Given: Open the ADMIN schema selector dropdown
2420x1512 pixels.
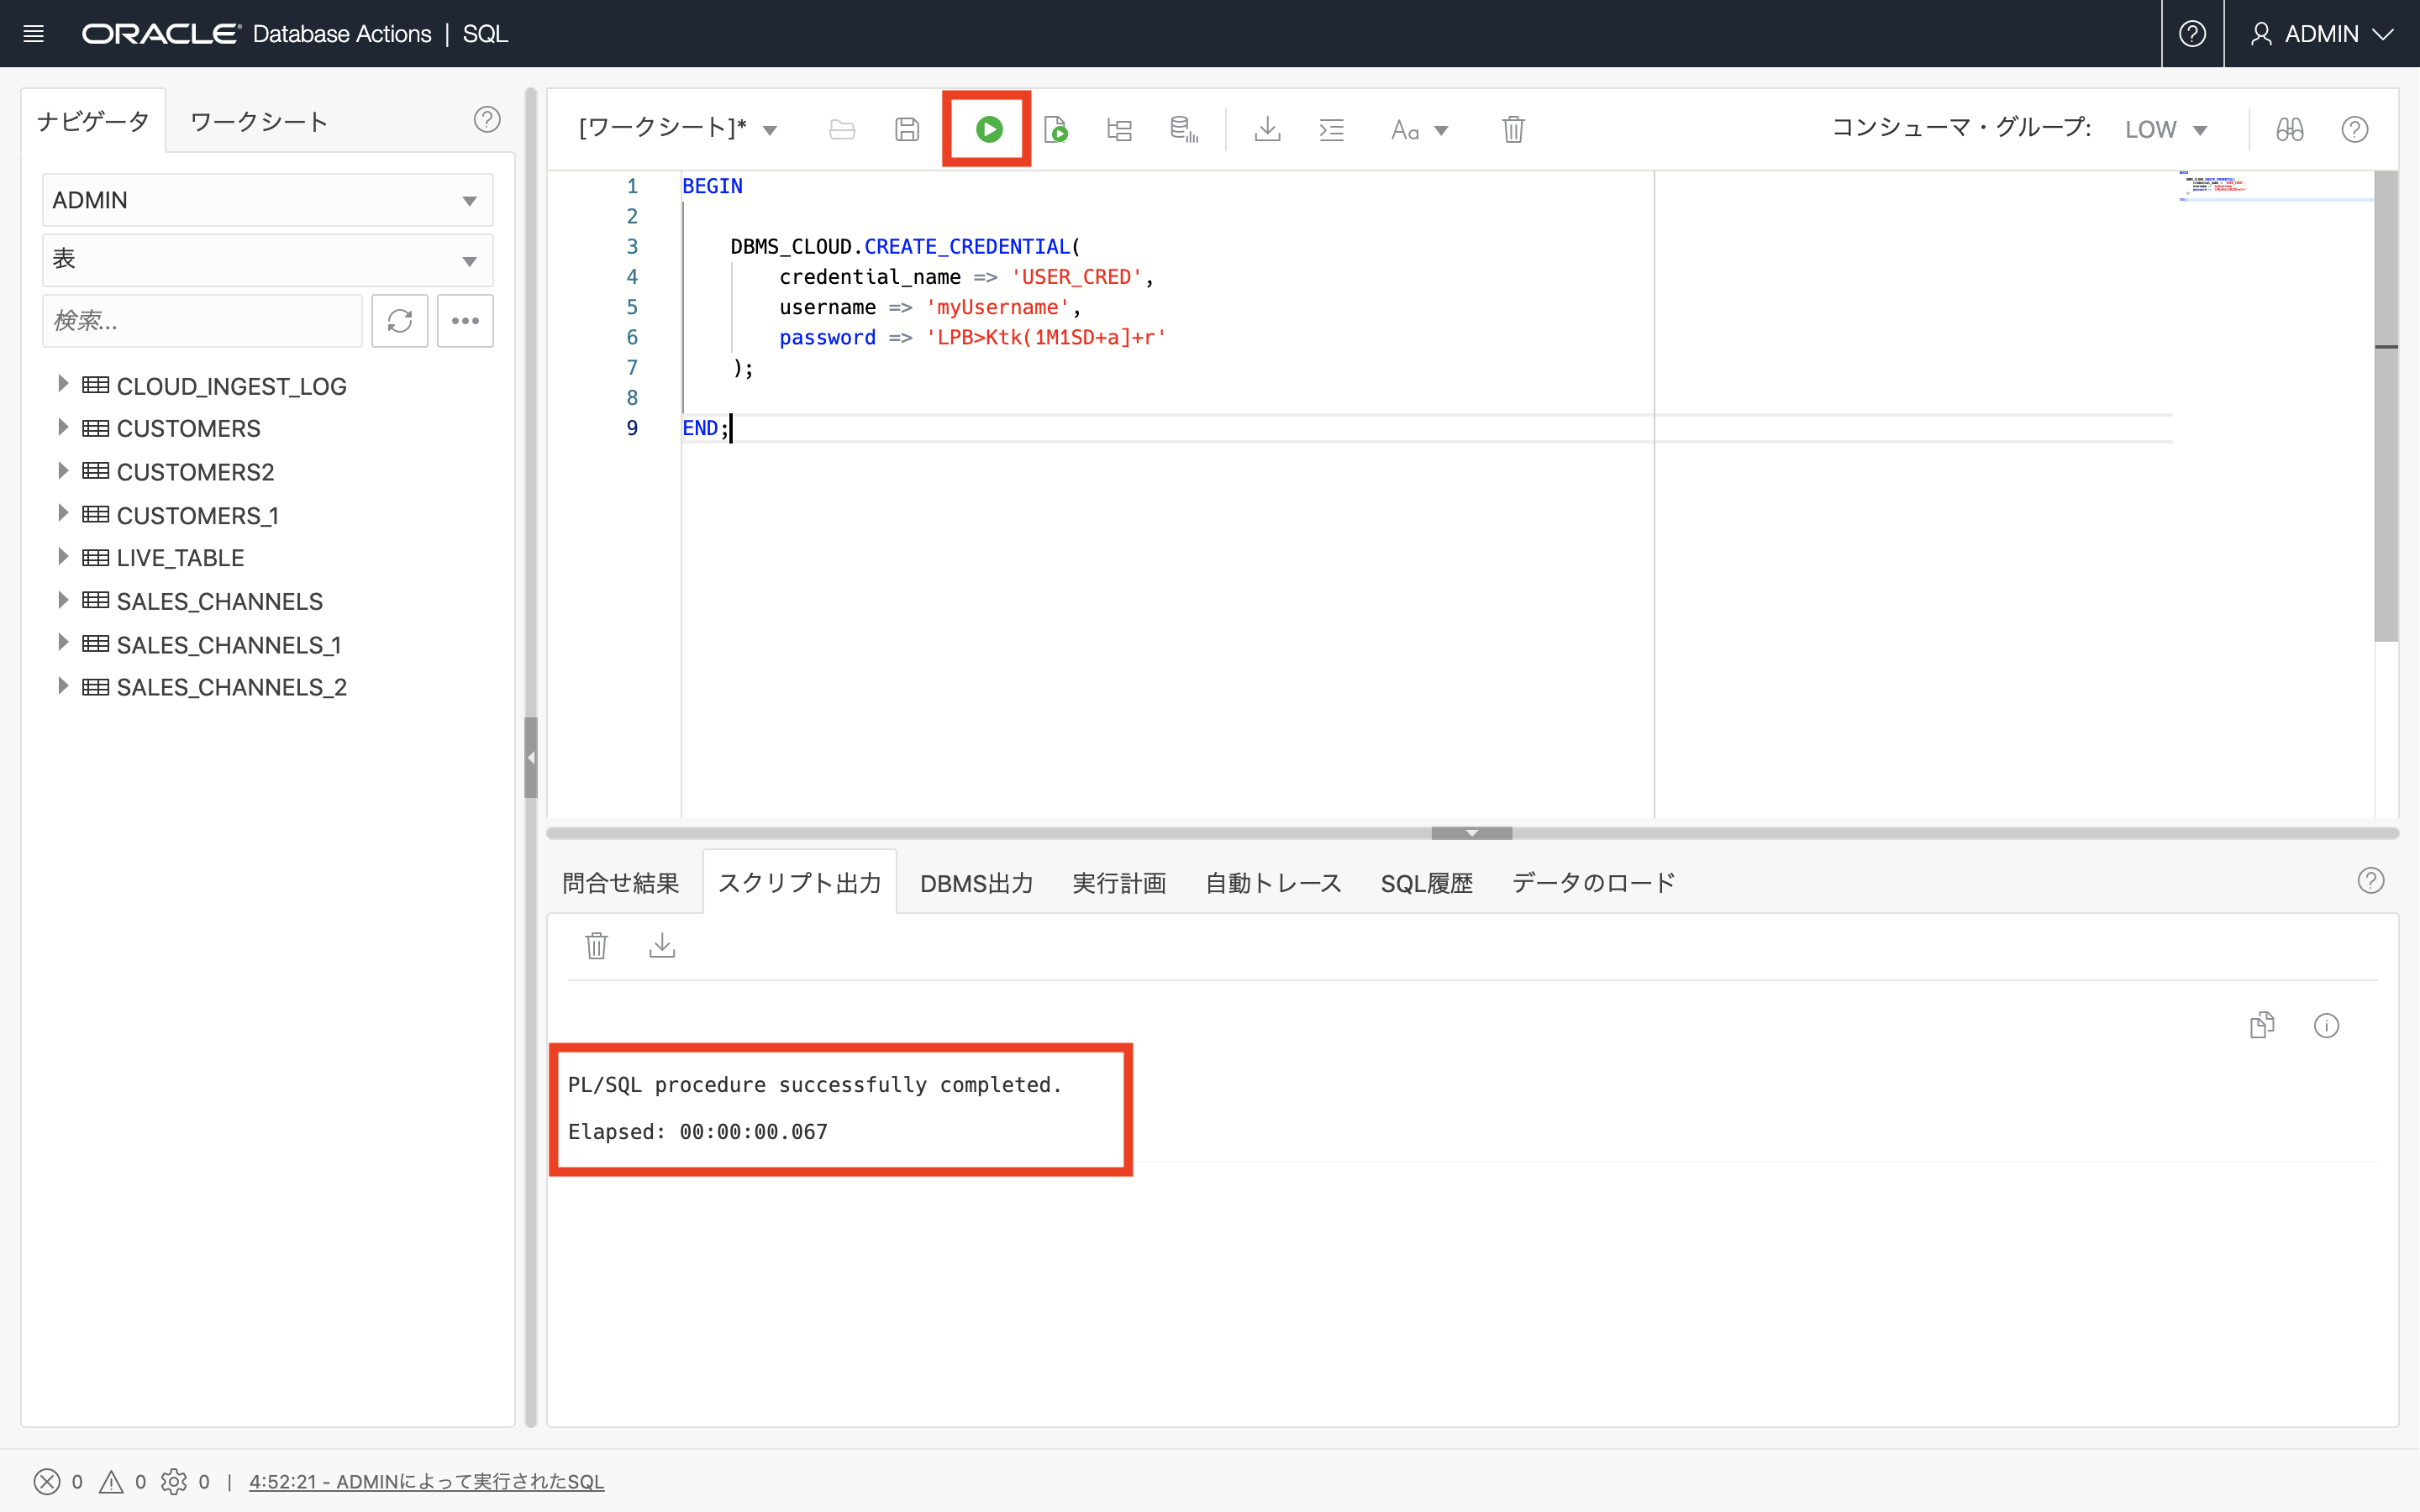Looking at the screenshot, I should [267, 199].
